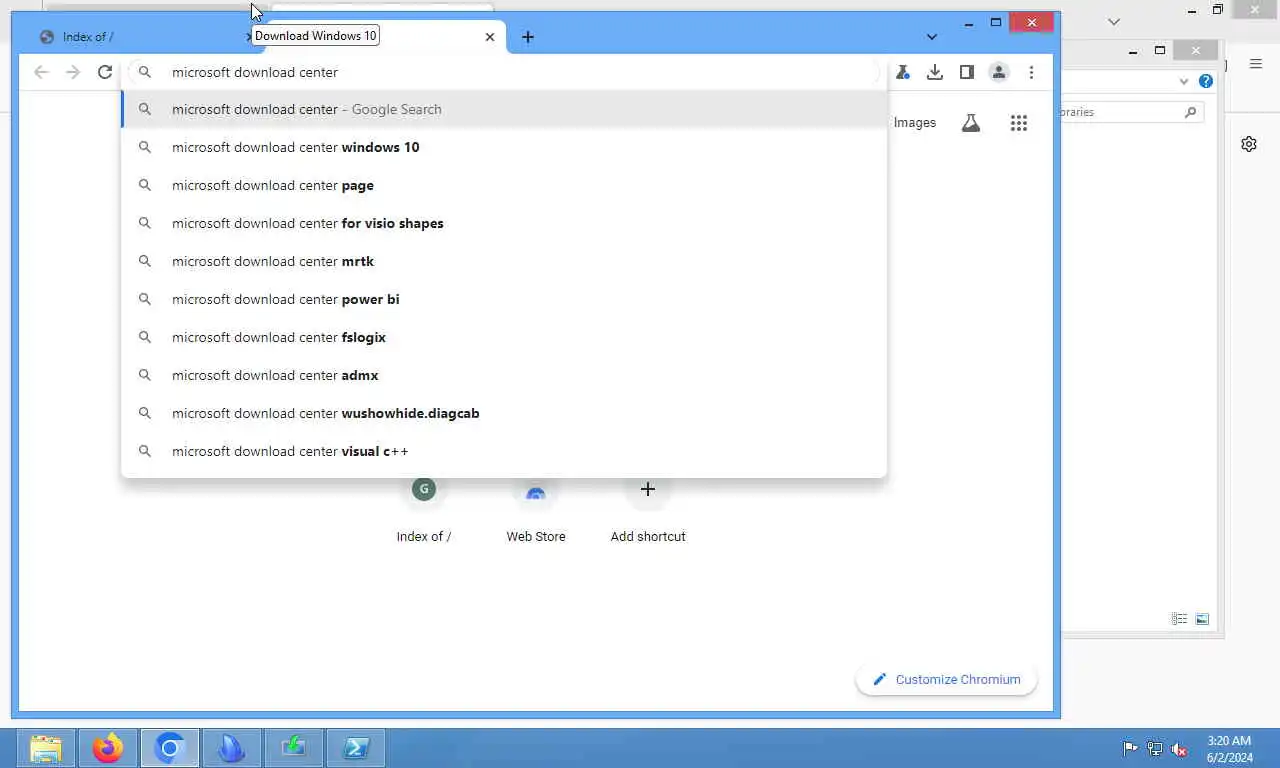This screenshot has height=768, width=1280.
Task: Pick suggestion 'for visio shapes'
Action: tap(504, 223)
